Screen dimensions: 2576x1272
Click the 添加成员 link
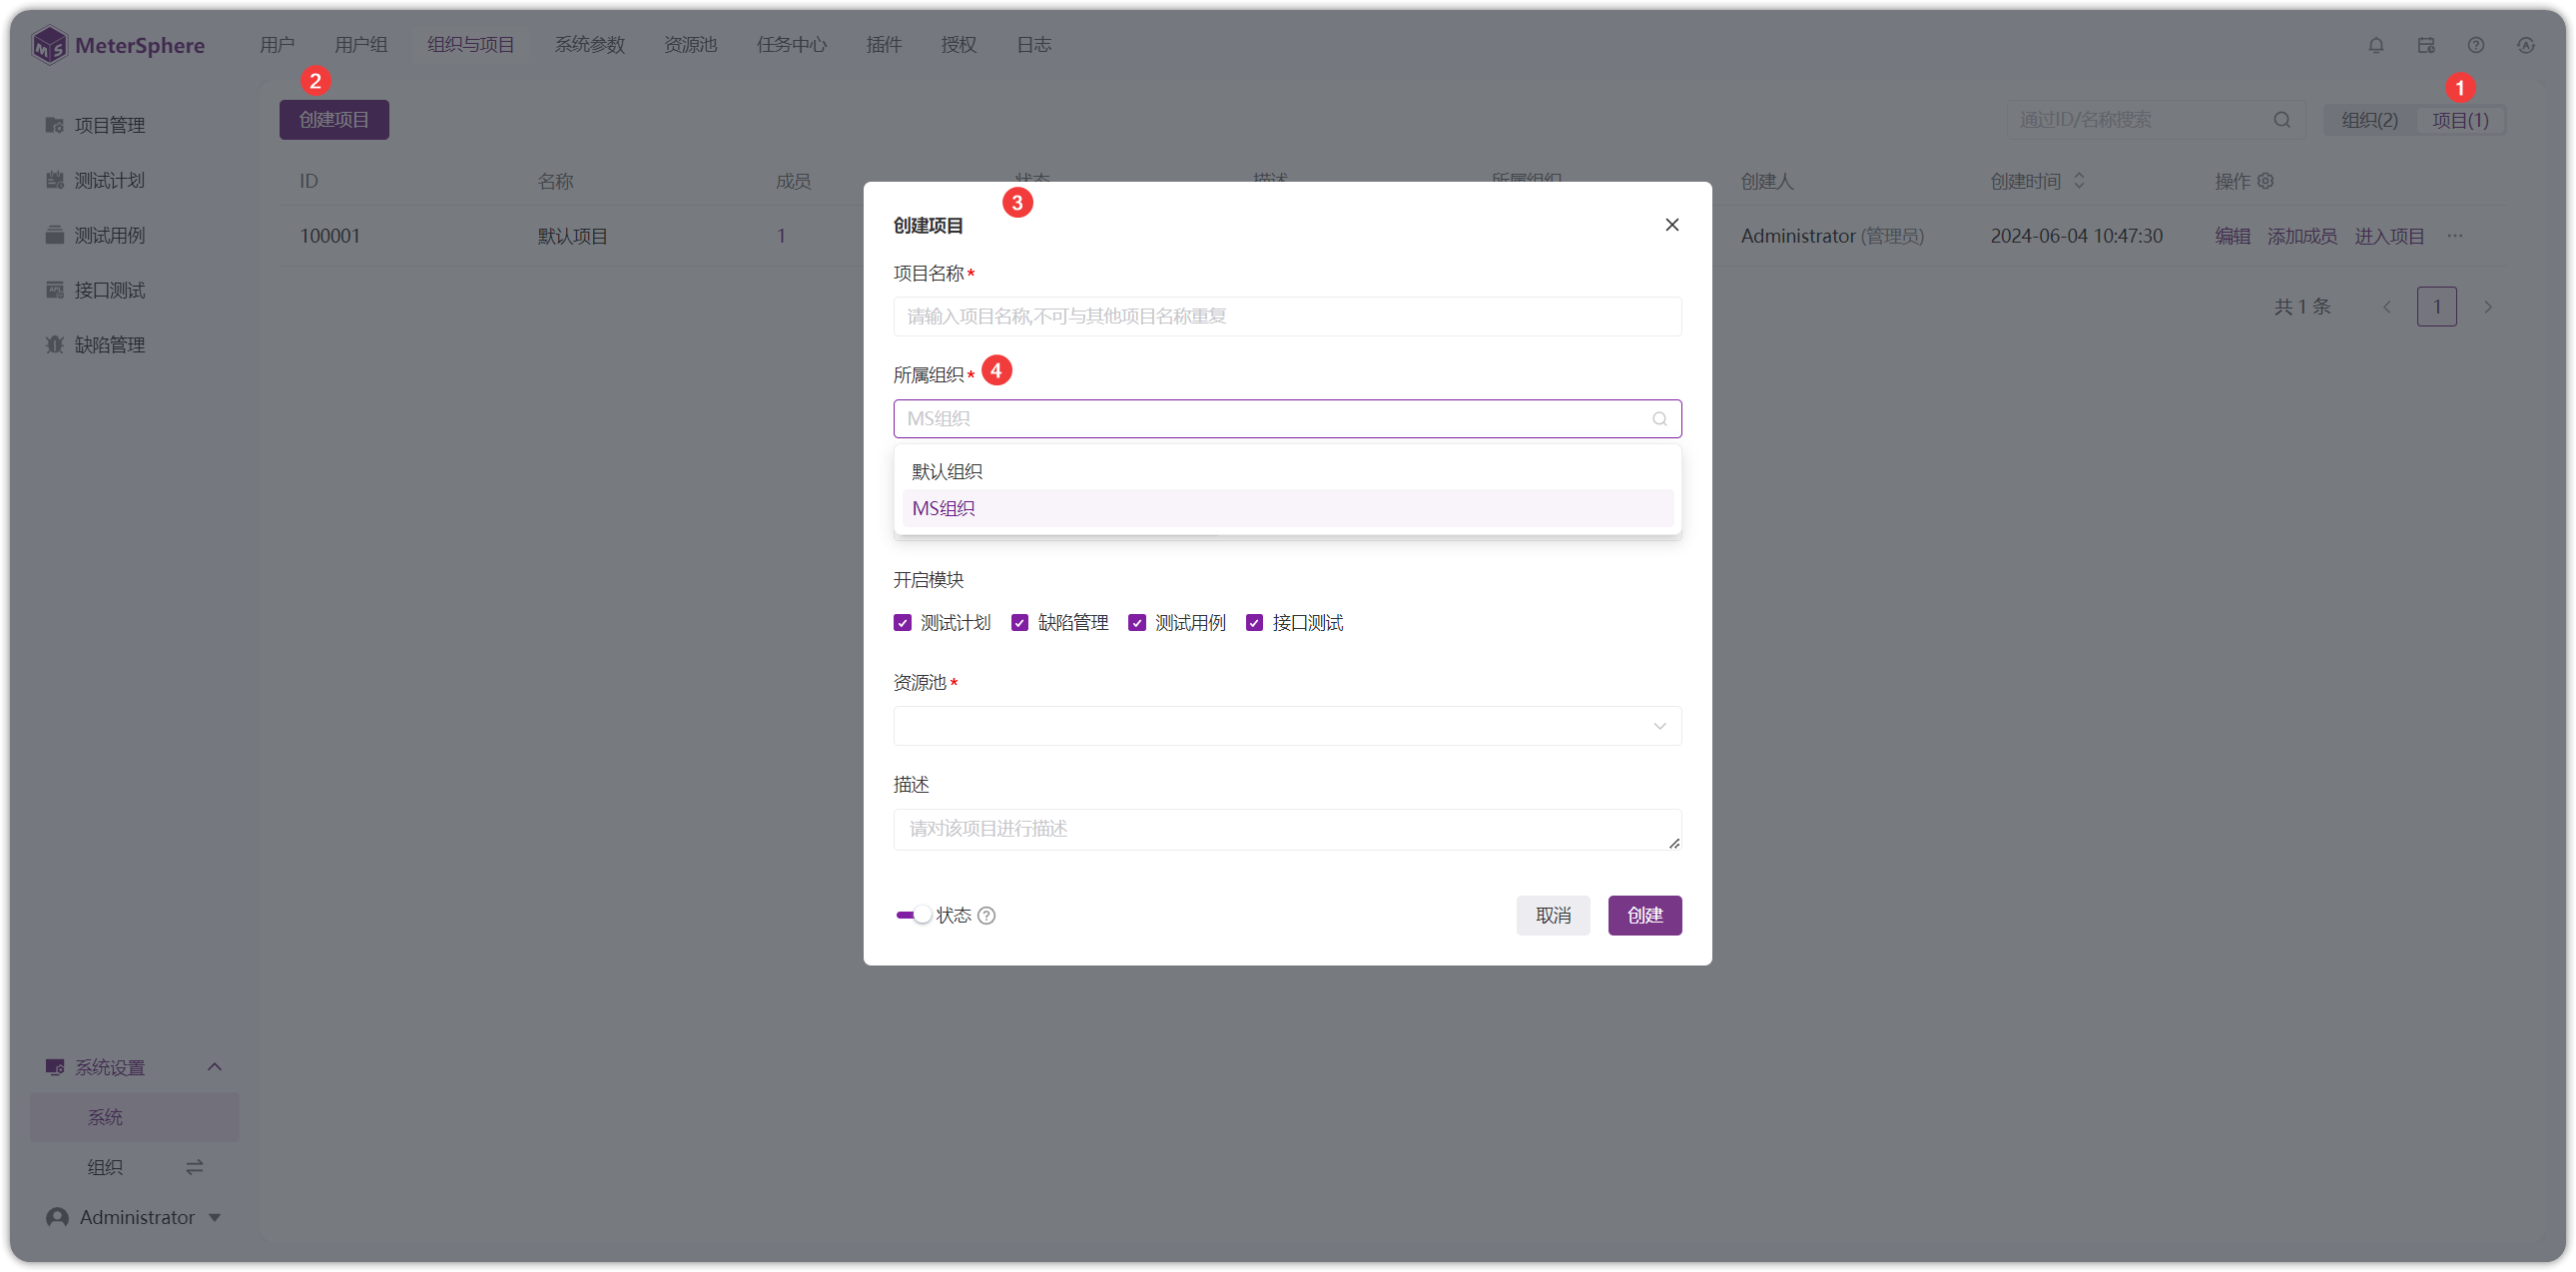2301,236
